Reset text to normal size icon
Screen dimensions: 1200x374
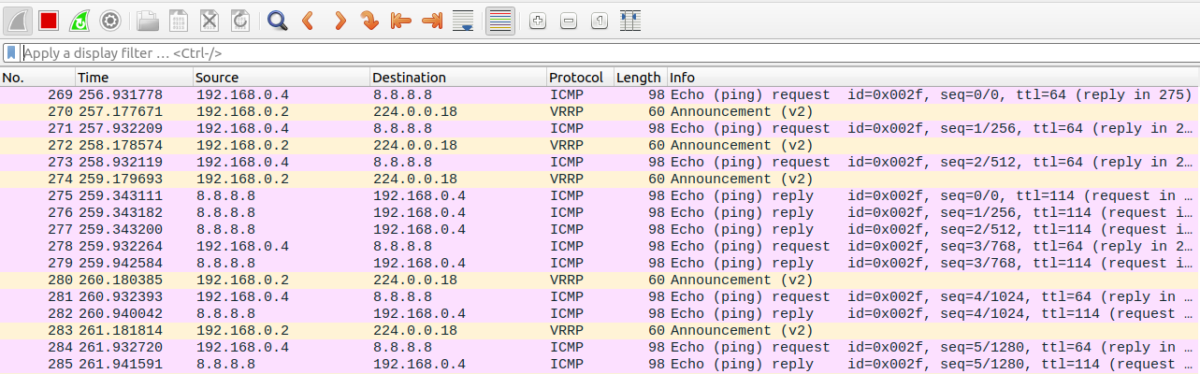pyautogui.click(x=599, y=19)
